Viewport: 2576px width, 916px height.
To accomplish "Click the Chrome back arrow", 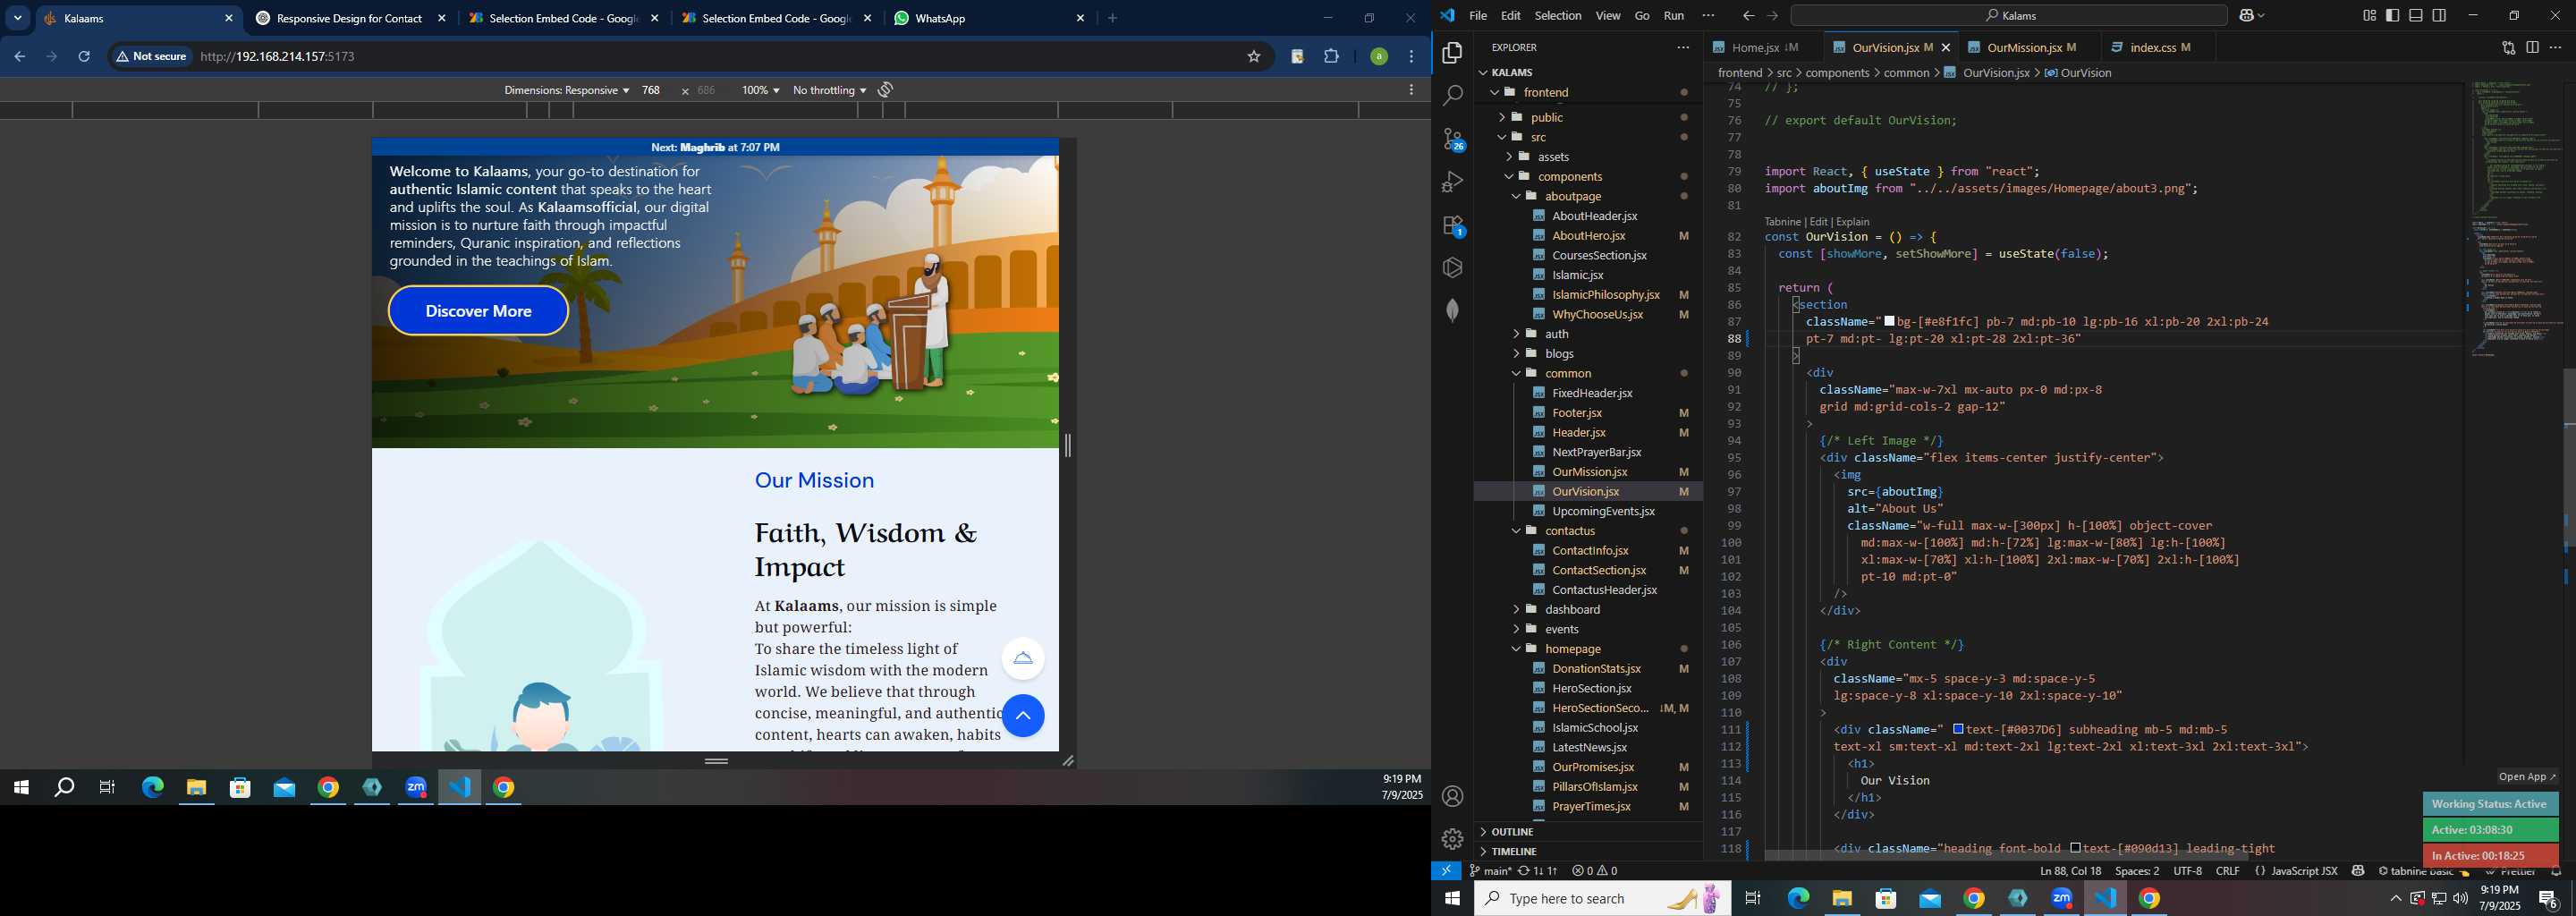I will [x=19, y=57].
